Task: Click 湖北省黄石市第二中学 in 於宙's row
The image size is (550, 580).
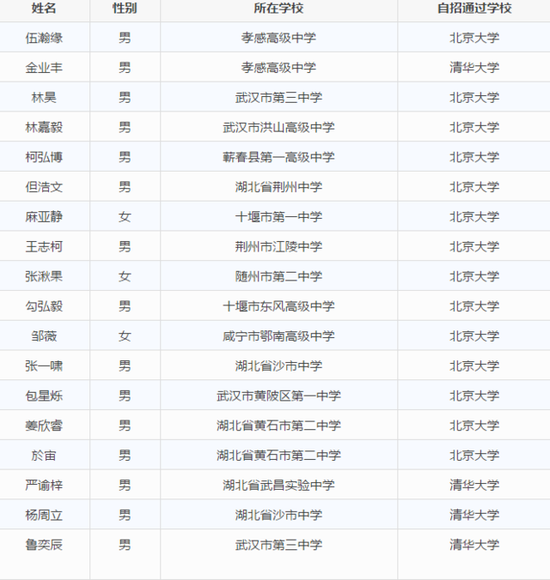Action: pyautogui.click(x=279, y=455)
